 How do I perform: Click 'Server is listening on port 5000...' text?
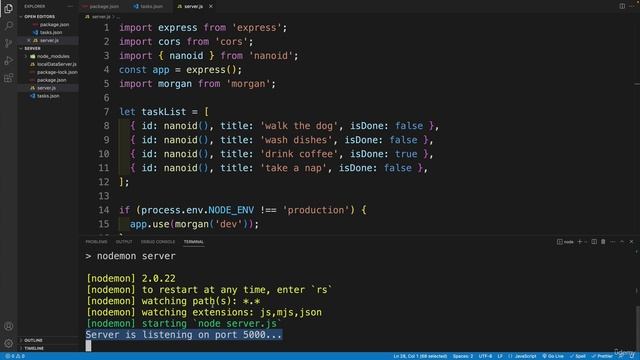point(184,335)
